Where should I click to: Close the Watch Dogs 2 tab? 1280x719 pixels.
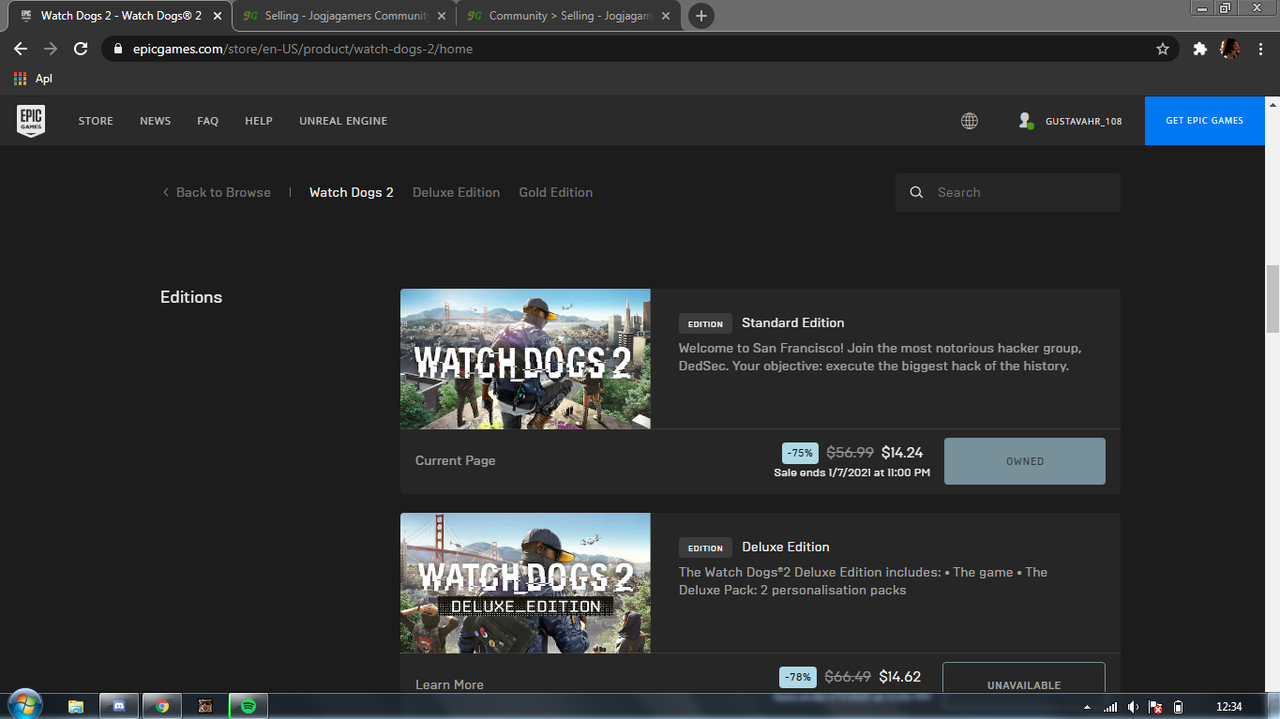click(x=217, y=16)
